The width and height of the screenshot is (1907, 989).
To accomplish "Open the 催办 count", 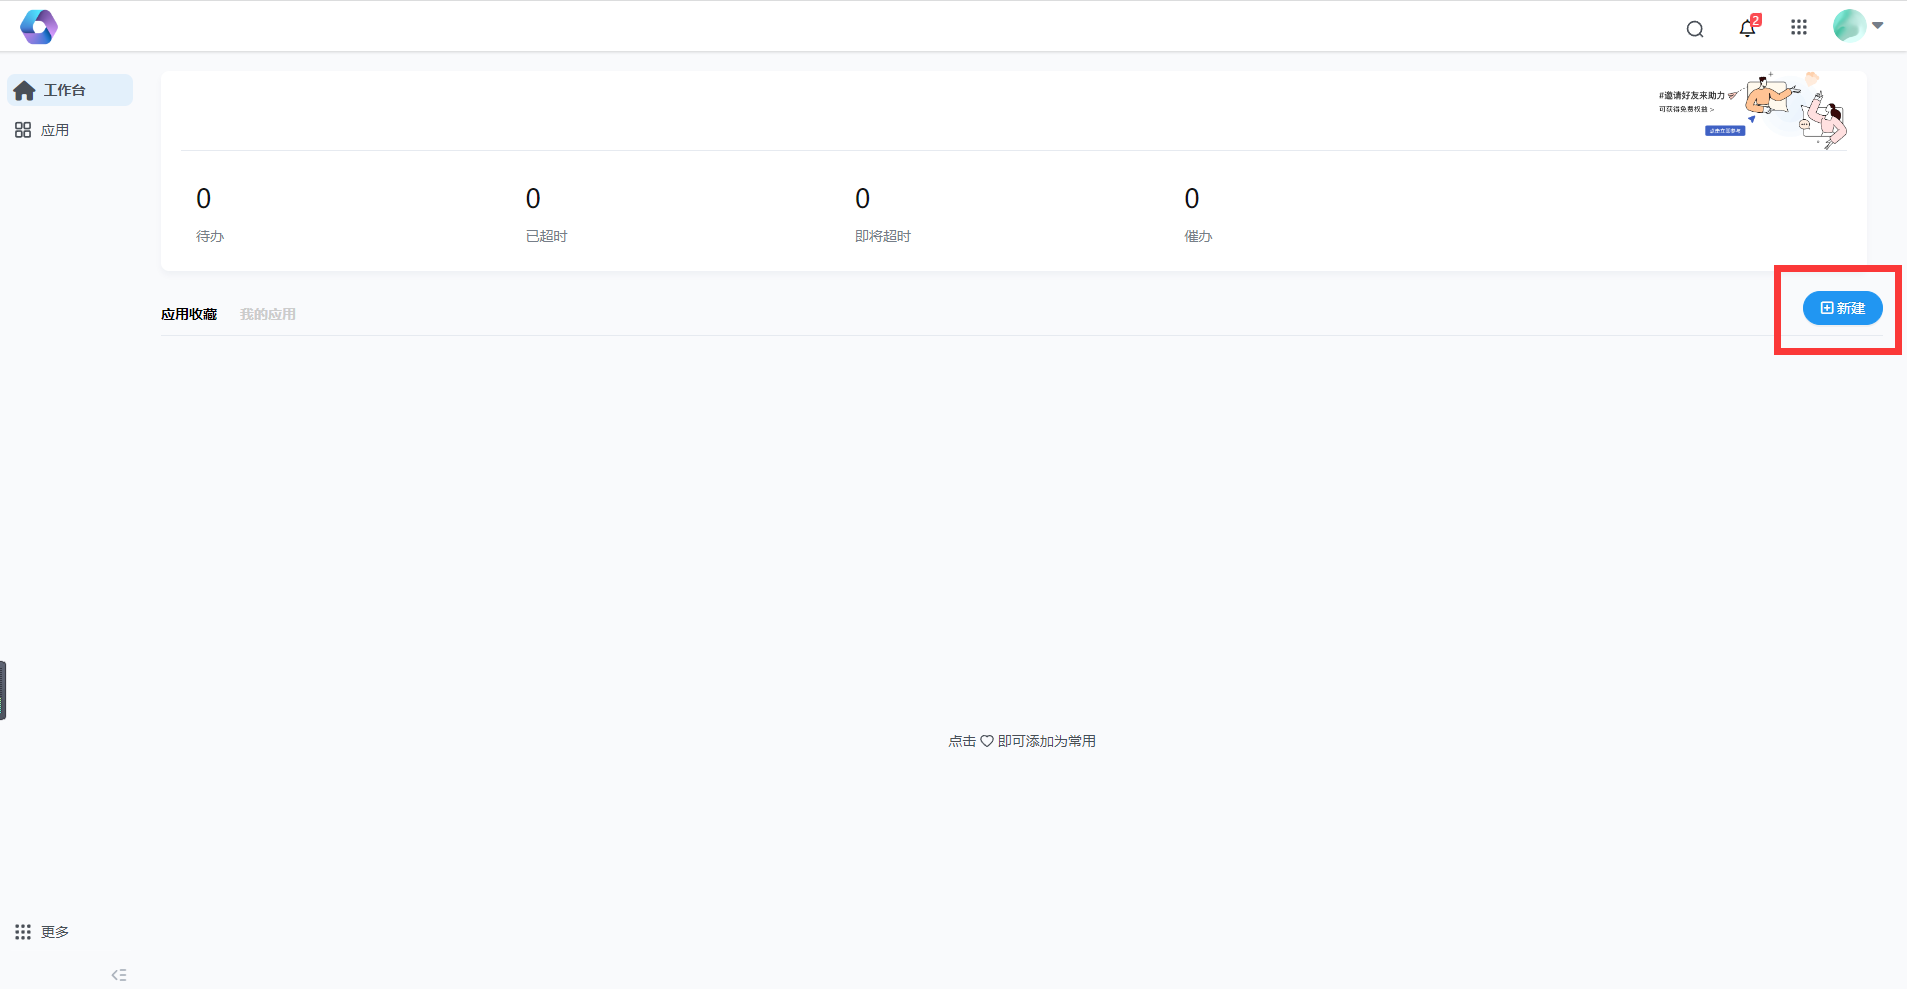I will click(1191, 199).
